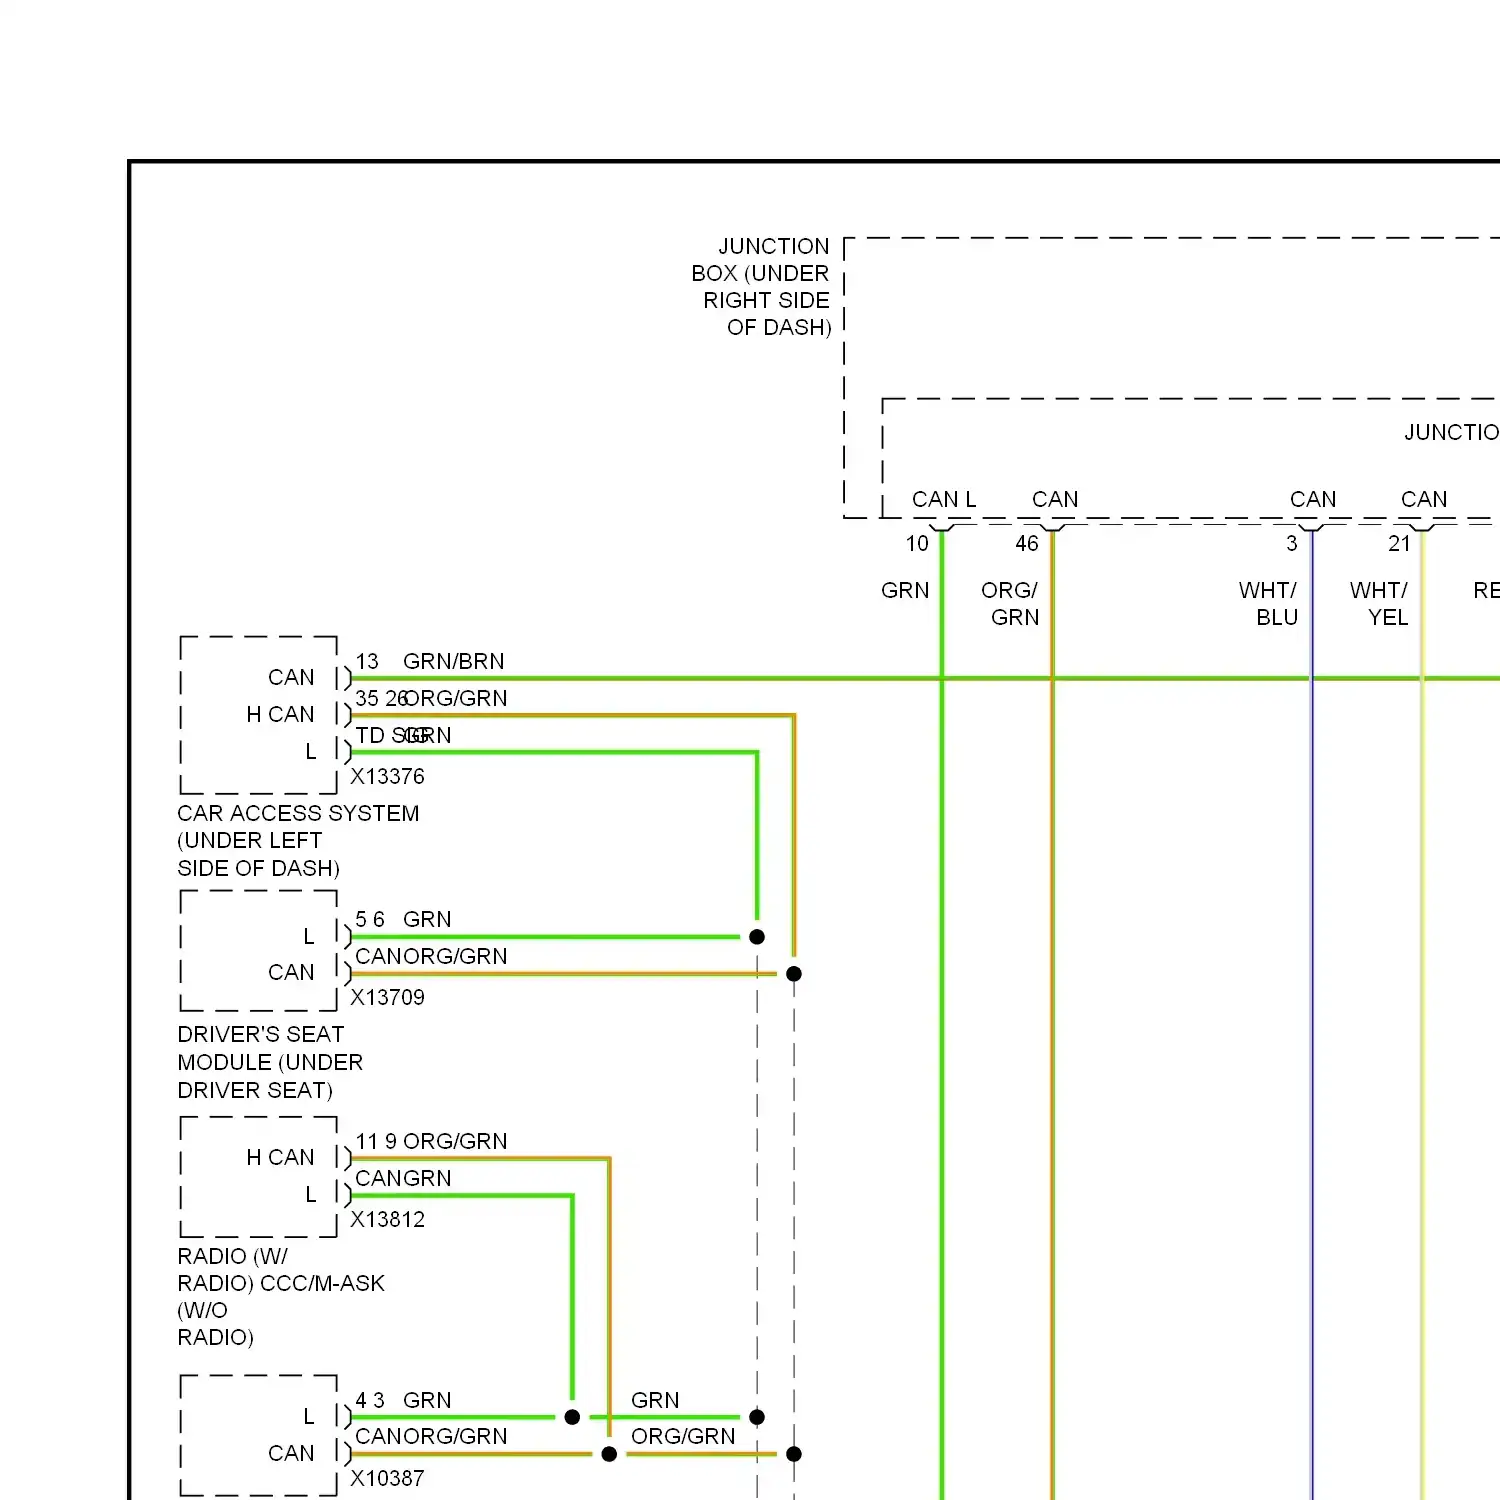Image resolution: width=1500 pixels, height=1500 pixels.
Task: Select the CAN L terminal label in junction box
Action: pyautogui.click(x=944, y=499)
